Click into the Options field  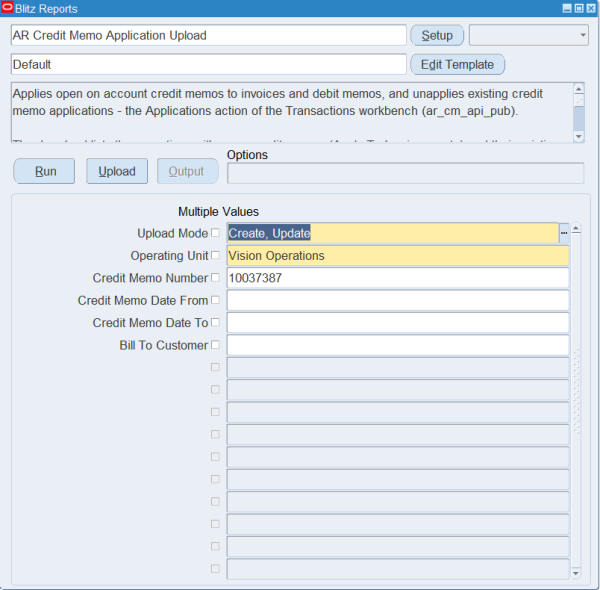[406, 173]
